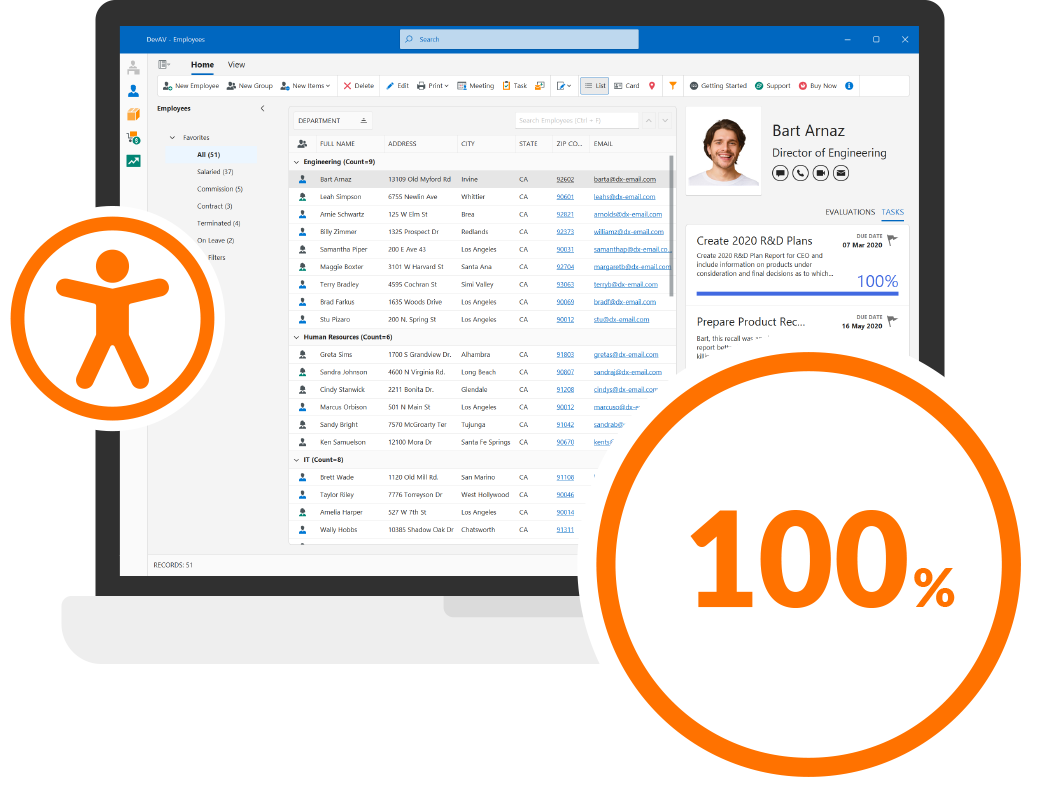Open the New Items dropdown
The width and height of the screenshot is (1040, 796).
(306, 86)
